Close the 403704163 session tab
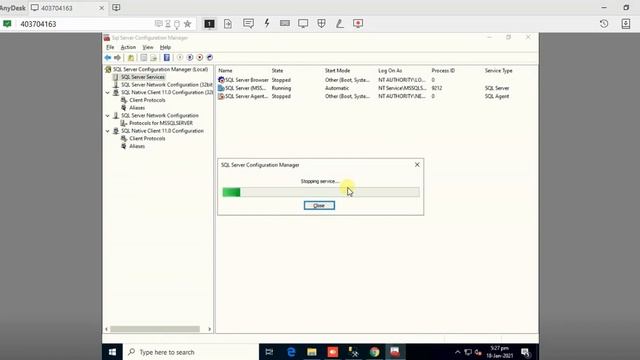Image resolution: width=640 pixels, height=360 pixels. pyautogui.click(x=102, y=8)
